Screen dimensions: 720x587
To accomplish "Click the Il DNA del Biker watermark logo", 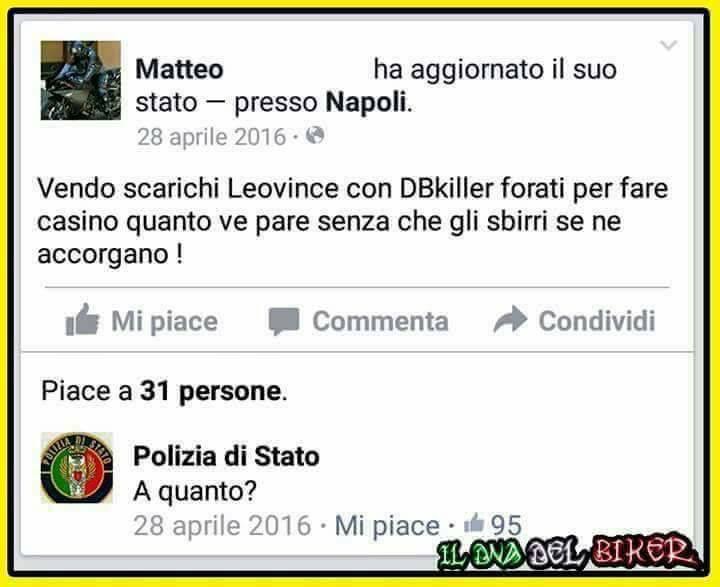I will 568,553.
